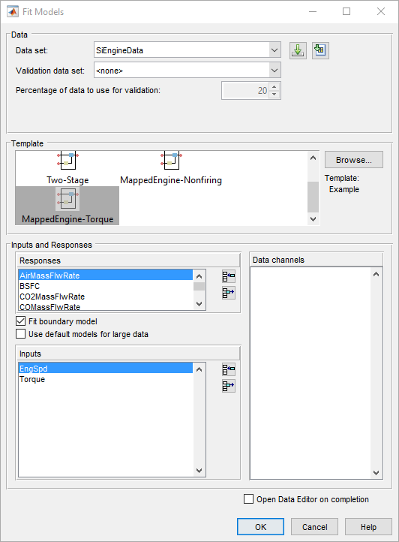Click the MATLAB logo in title bar
The height and width of the screenshot is (542, 399).
13,11
